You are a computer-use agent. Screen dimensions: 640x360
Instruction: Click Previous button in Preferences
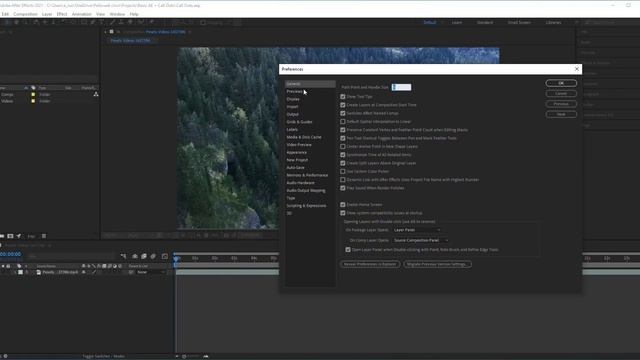tap(561, 104)
